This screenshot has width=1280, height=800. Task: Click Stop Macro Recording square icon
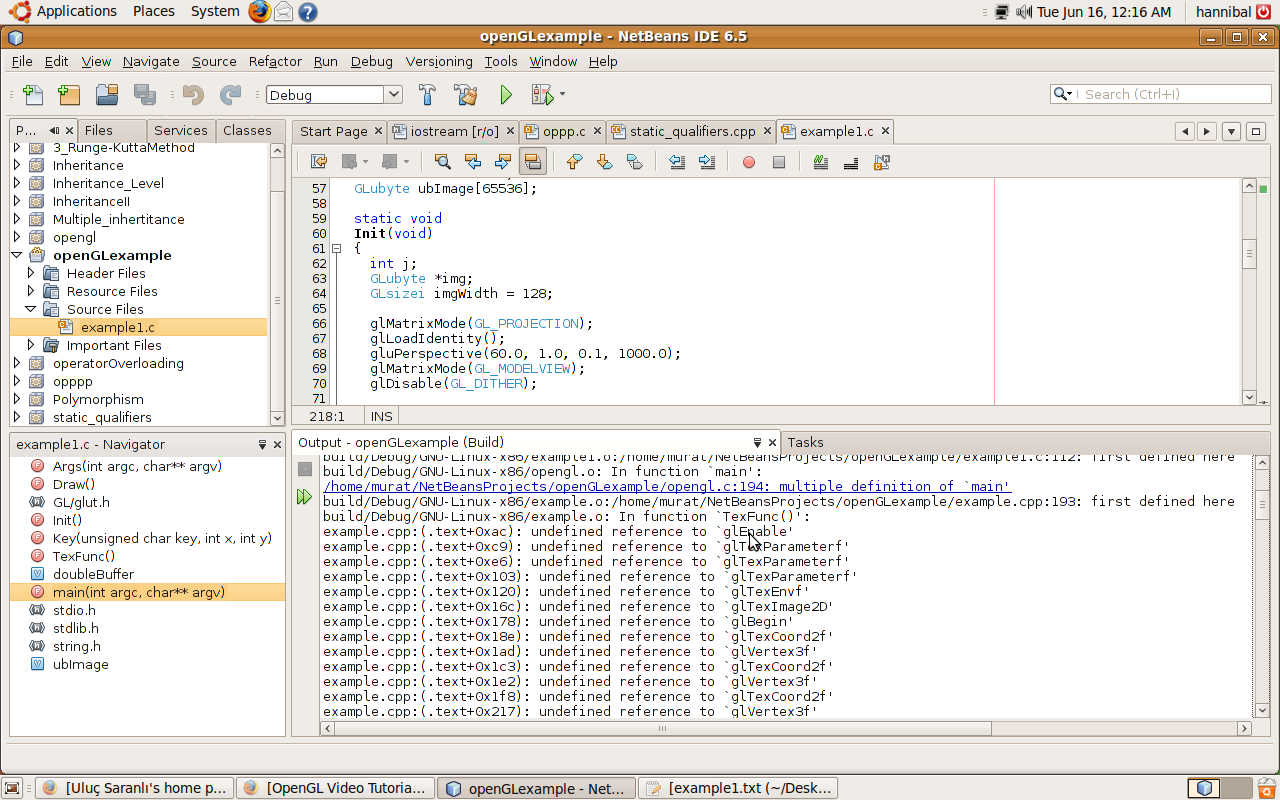pos(779,161)
